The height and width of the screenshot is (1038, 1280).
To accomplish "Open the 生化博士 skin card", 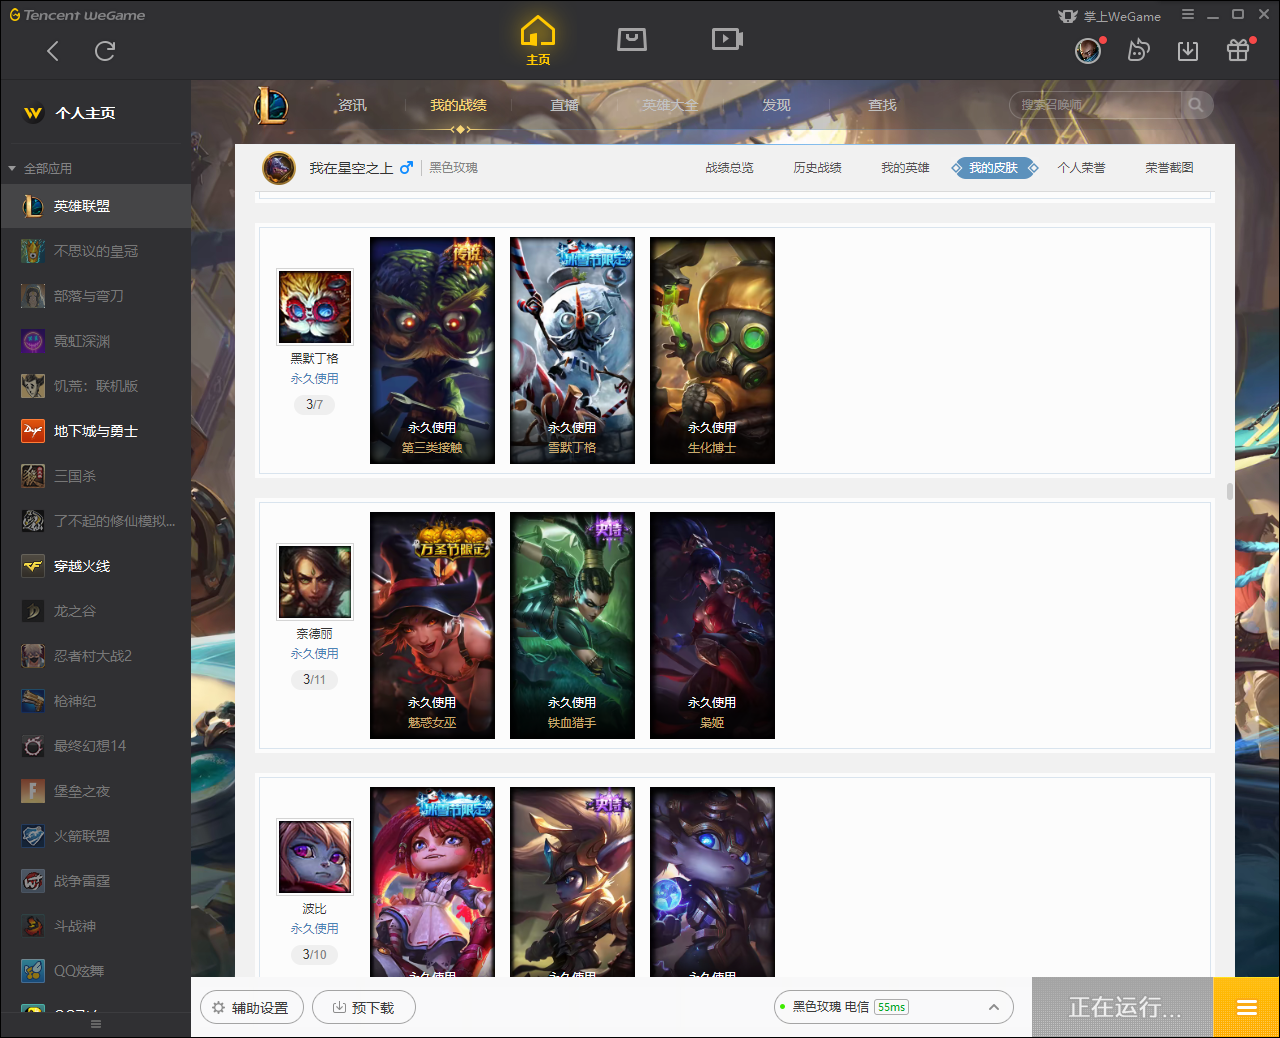I will click(x=712, y=350).
